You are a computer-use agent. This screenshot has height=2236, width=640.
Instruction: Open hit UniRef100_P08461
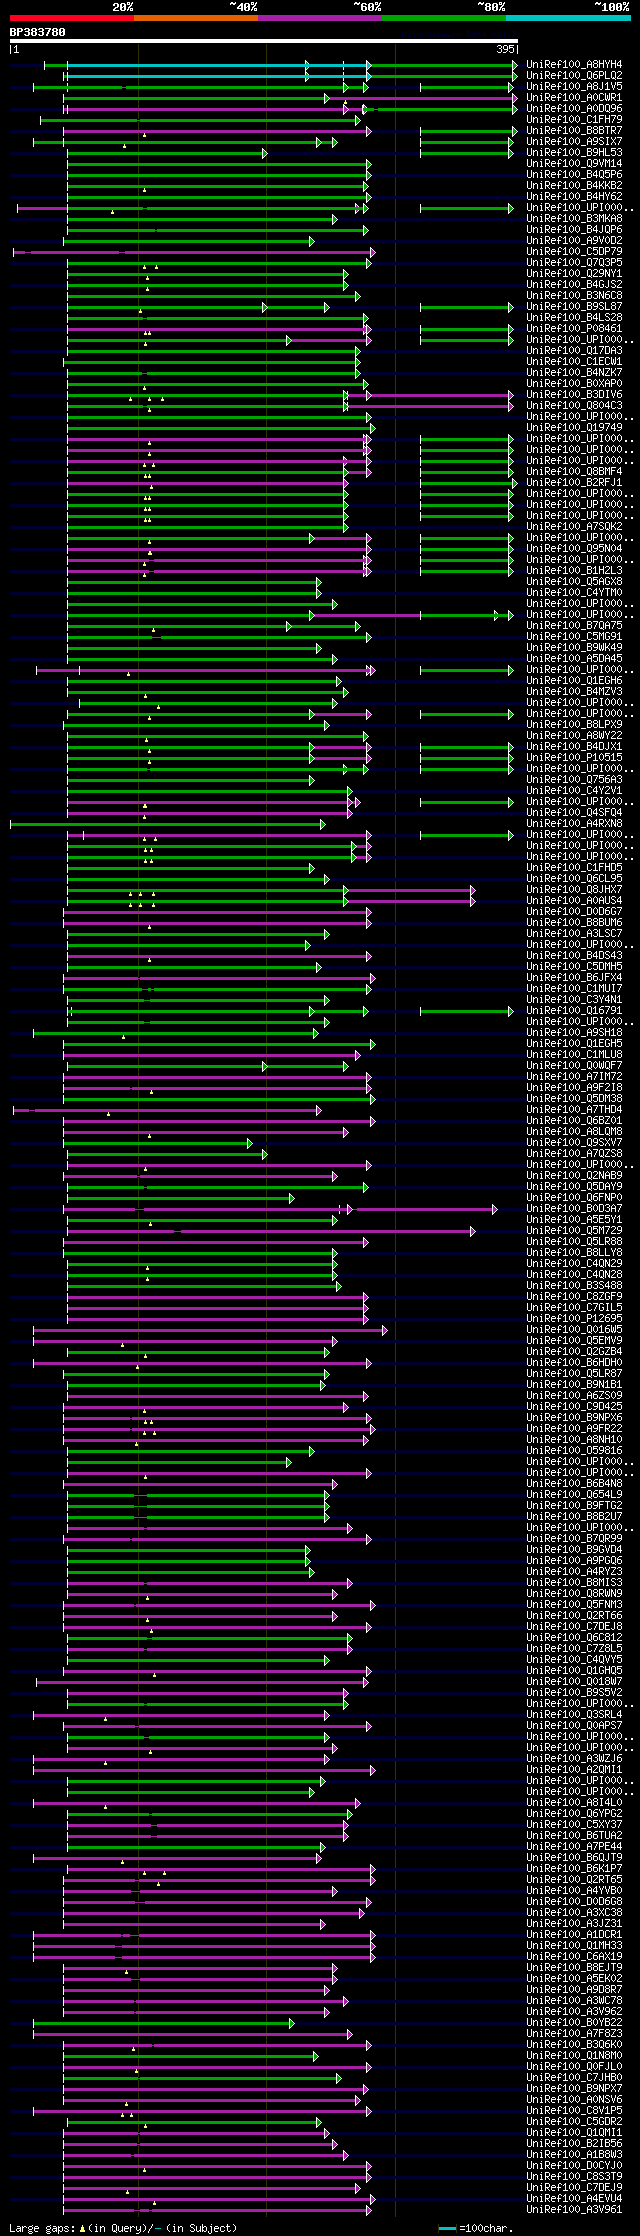574,328
